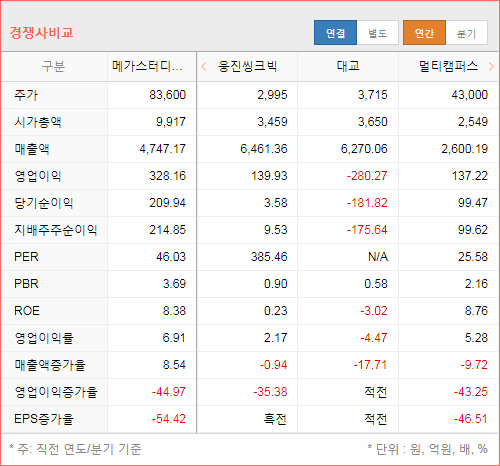500x466 pixels.
Task: Click the 2,600.19 revenue value
Action: point(465,149)
